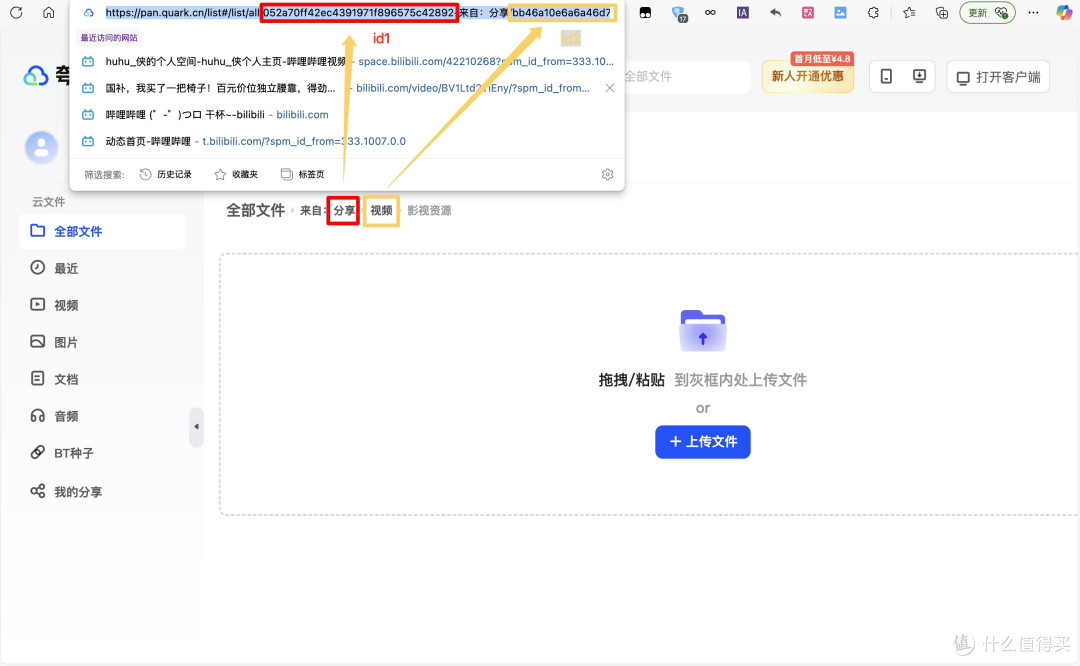Open the collections icon in toolbar
The image size is (1080, 666).
point(942,12)
